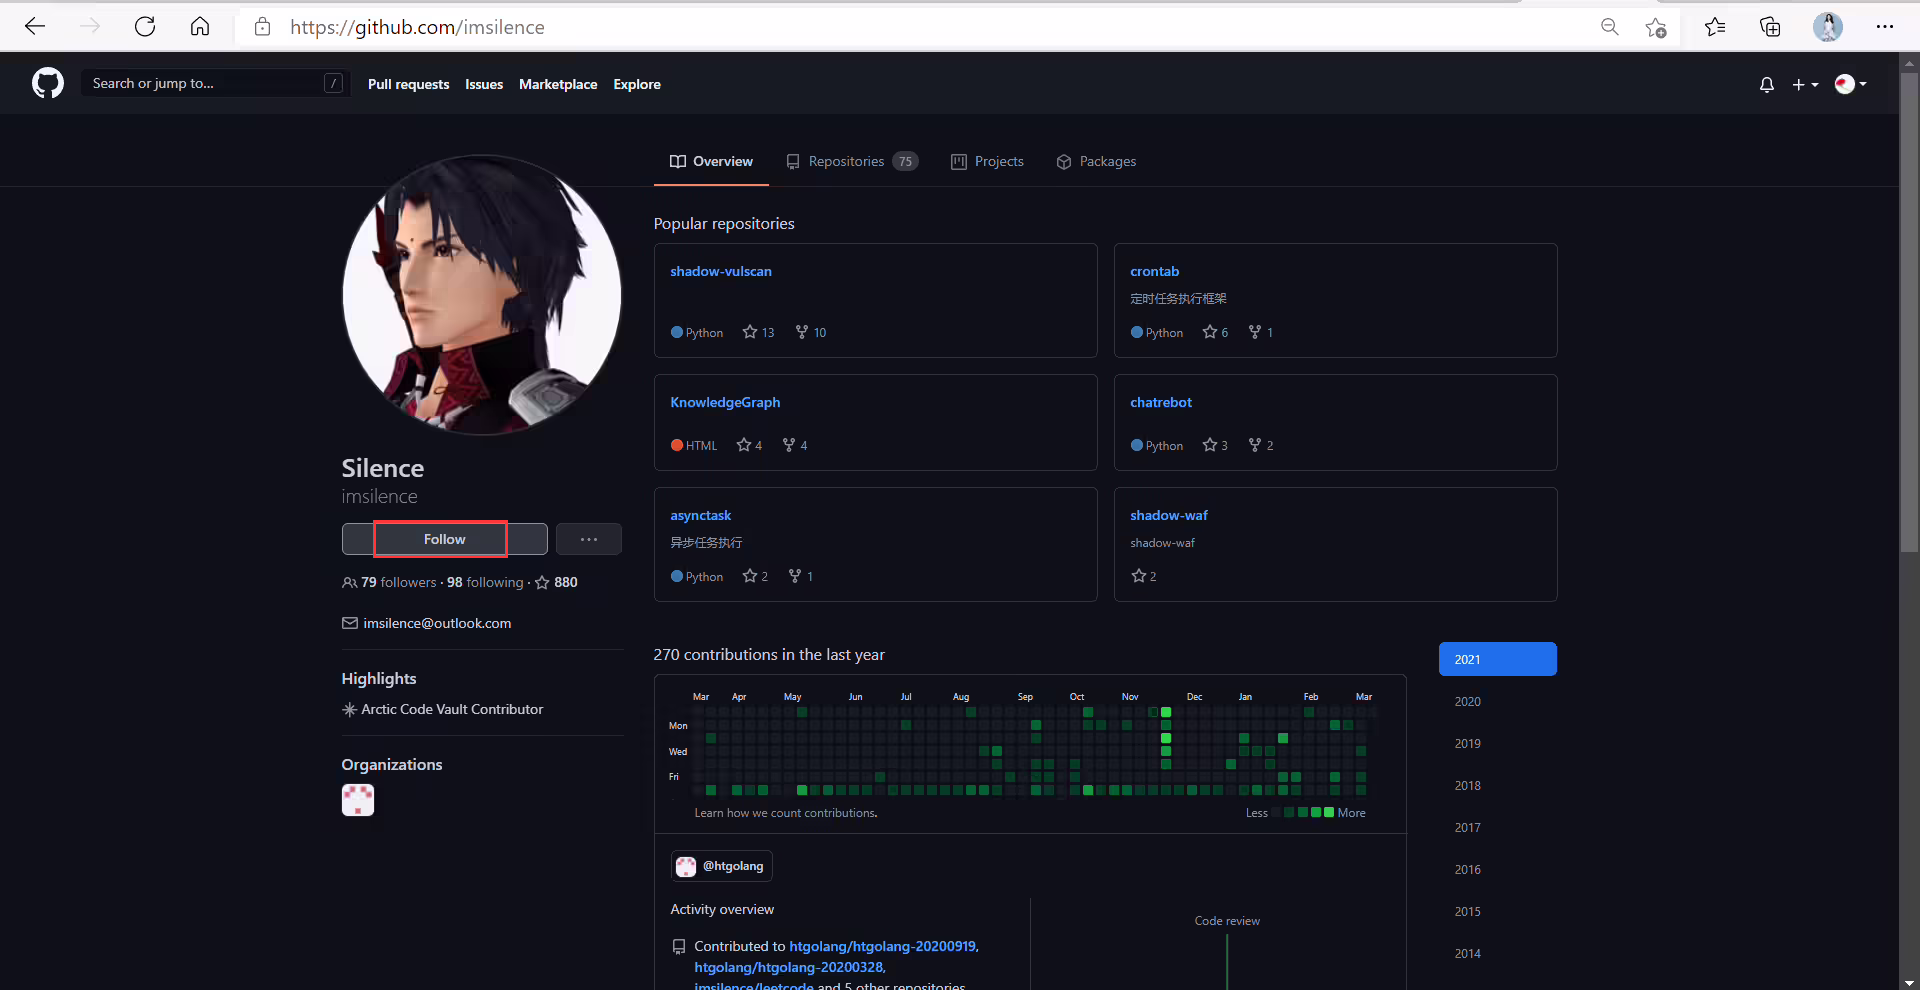Open the GitHub home logo
The width and height of the screenshot is (1920, 990).
47,83
